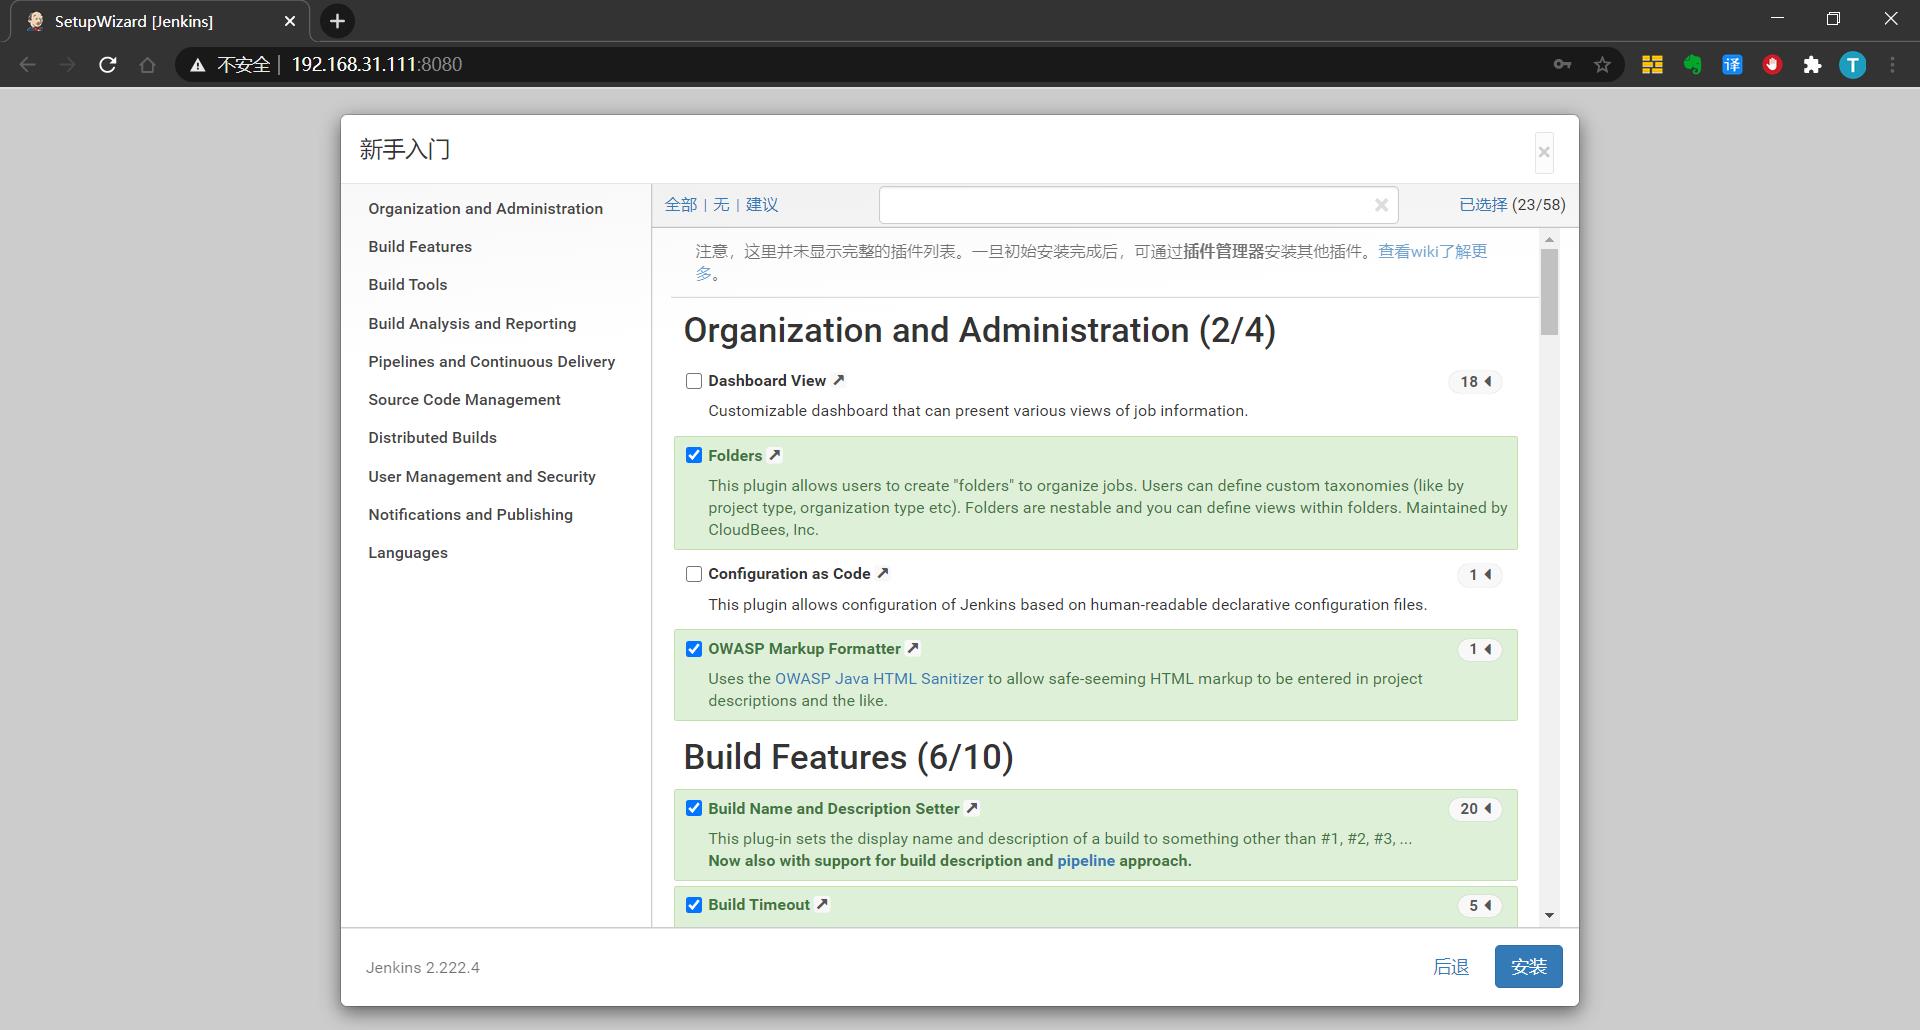Image resolution: width=1920 pixels, height=1030 pixels.
Task: Open the Chrome extensions puzzle icon
Action: 1812,65
